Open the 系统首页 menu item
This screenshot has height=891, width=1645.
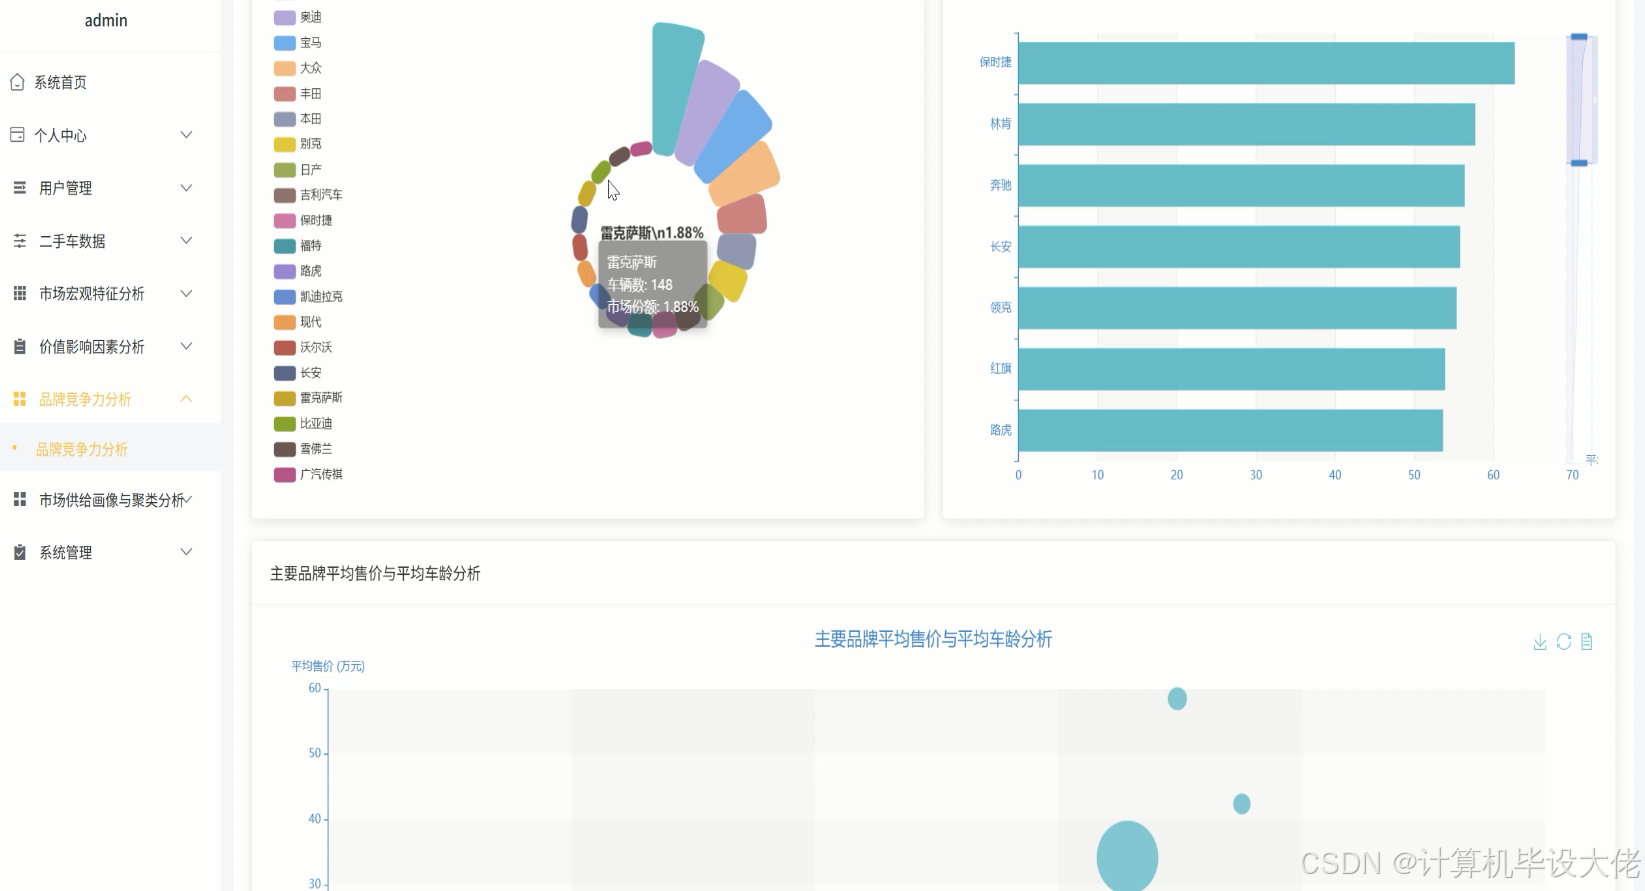pyautogui.click(x=110, y=82)
